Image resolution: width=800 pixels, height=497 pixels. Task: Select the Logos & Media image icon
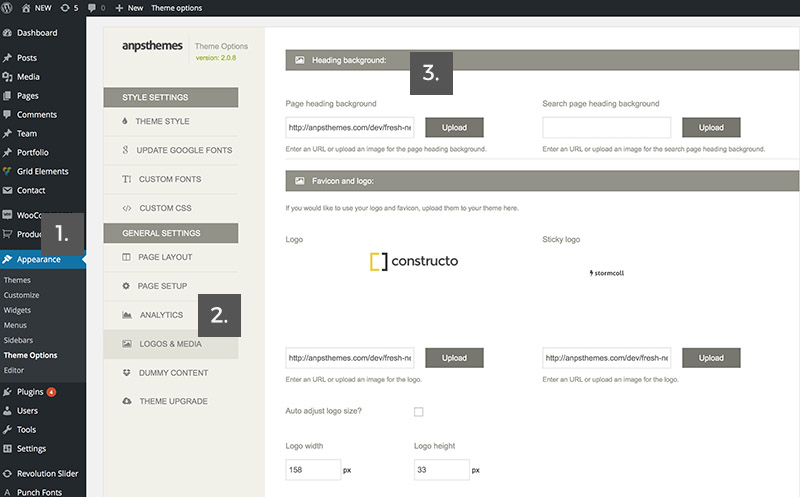127,344
